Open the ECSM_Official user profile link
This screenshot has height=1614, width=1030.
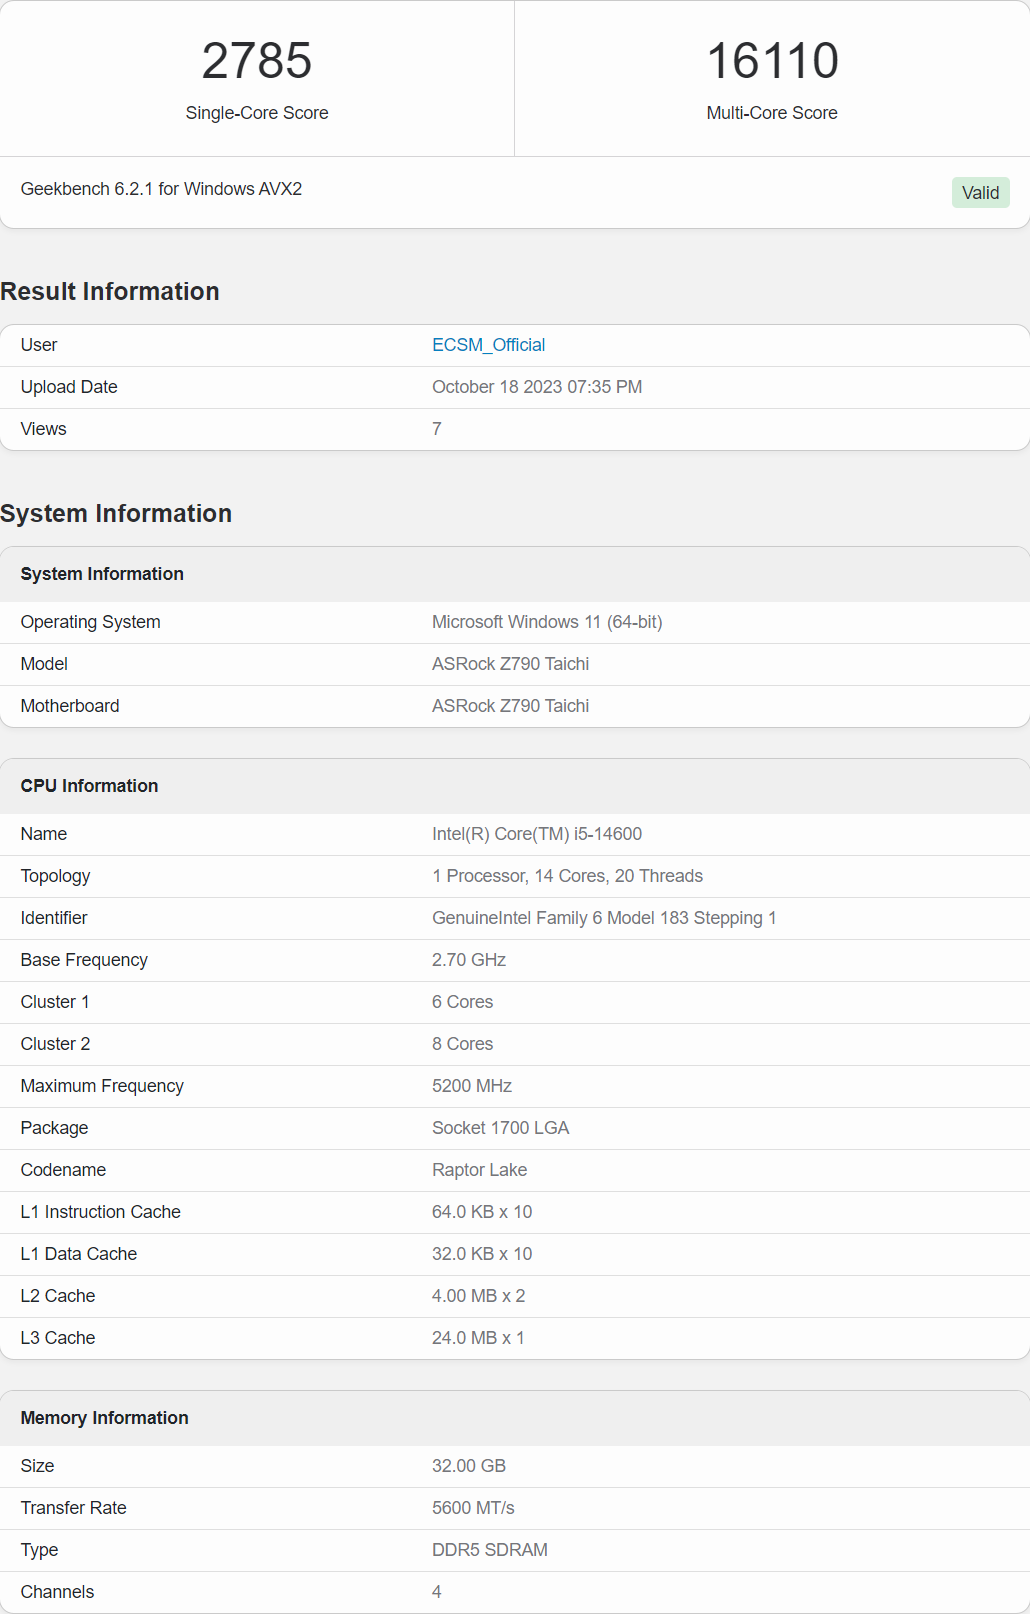tap(488, 345)
